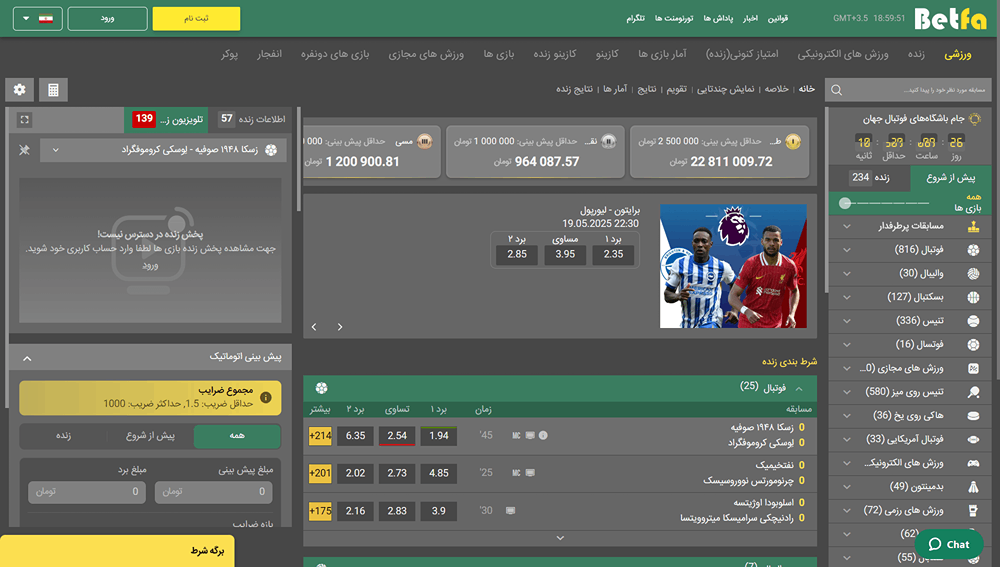Open the 'پوکر' navigation tab

230,54
